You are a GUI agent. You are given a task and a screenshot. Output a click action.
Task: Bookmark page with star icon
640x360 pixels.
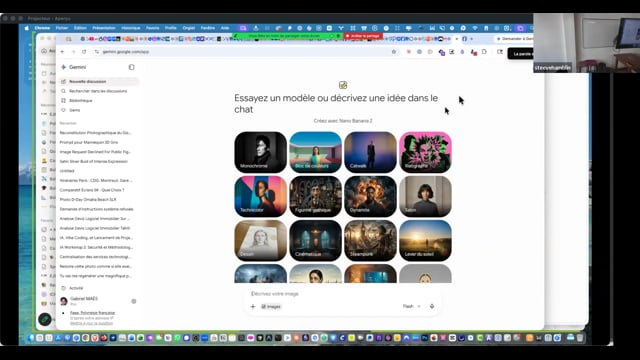coord(393,52)
